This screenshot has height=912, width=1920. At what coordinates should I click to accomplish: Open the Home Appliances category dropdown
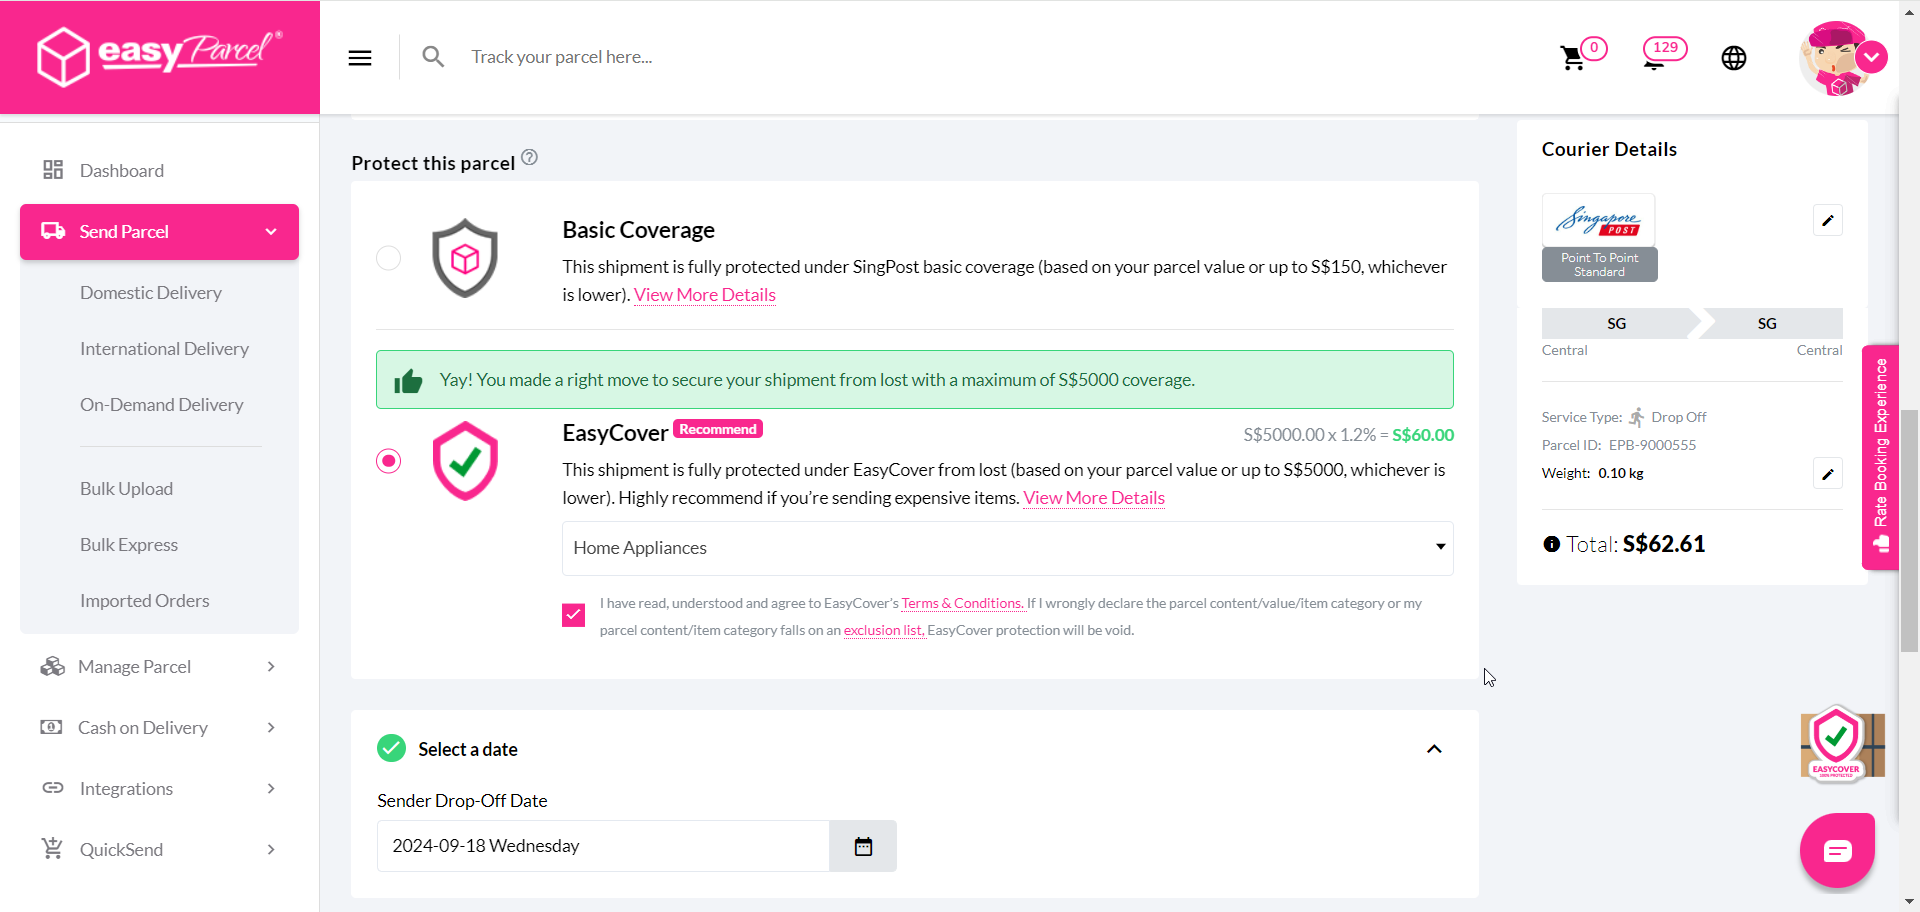click(x=1007, y=548)
